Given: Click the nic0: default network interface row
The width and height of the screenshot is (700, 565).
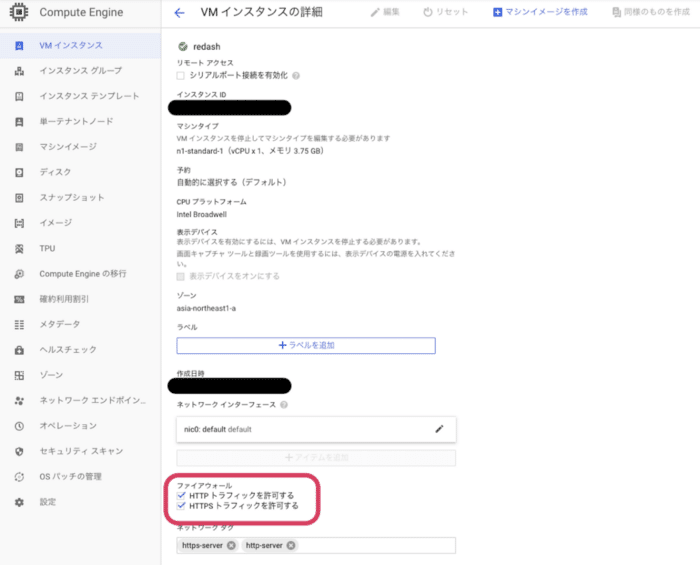Looking at the screenshot, I should pos(316,429).
